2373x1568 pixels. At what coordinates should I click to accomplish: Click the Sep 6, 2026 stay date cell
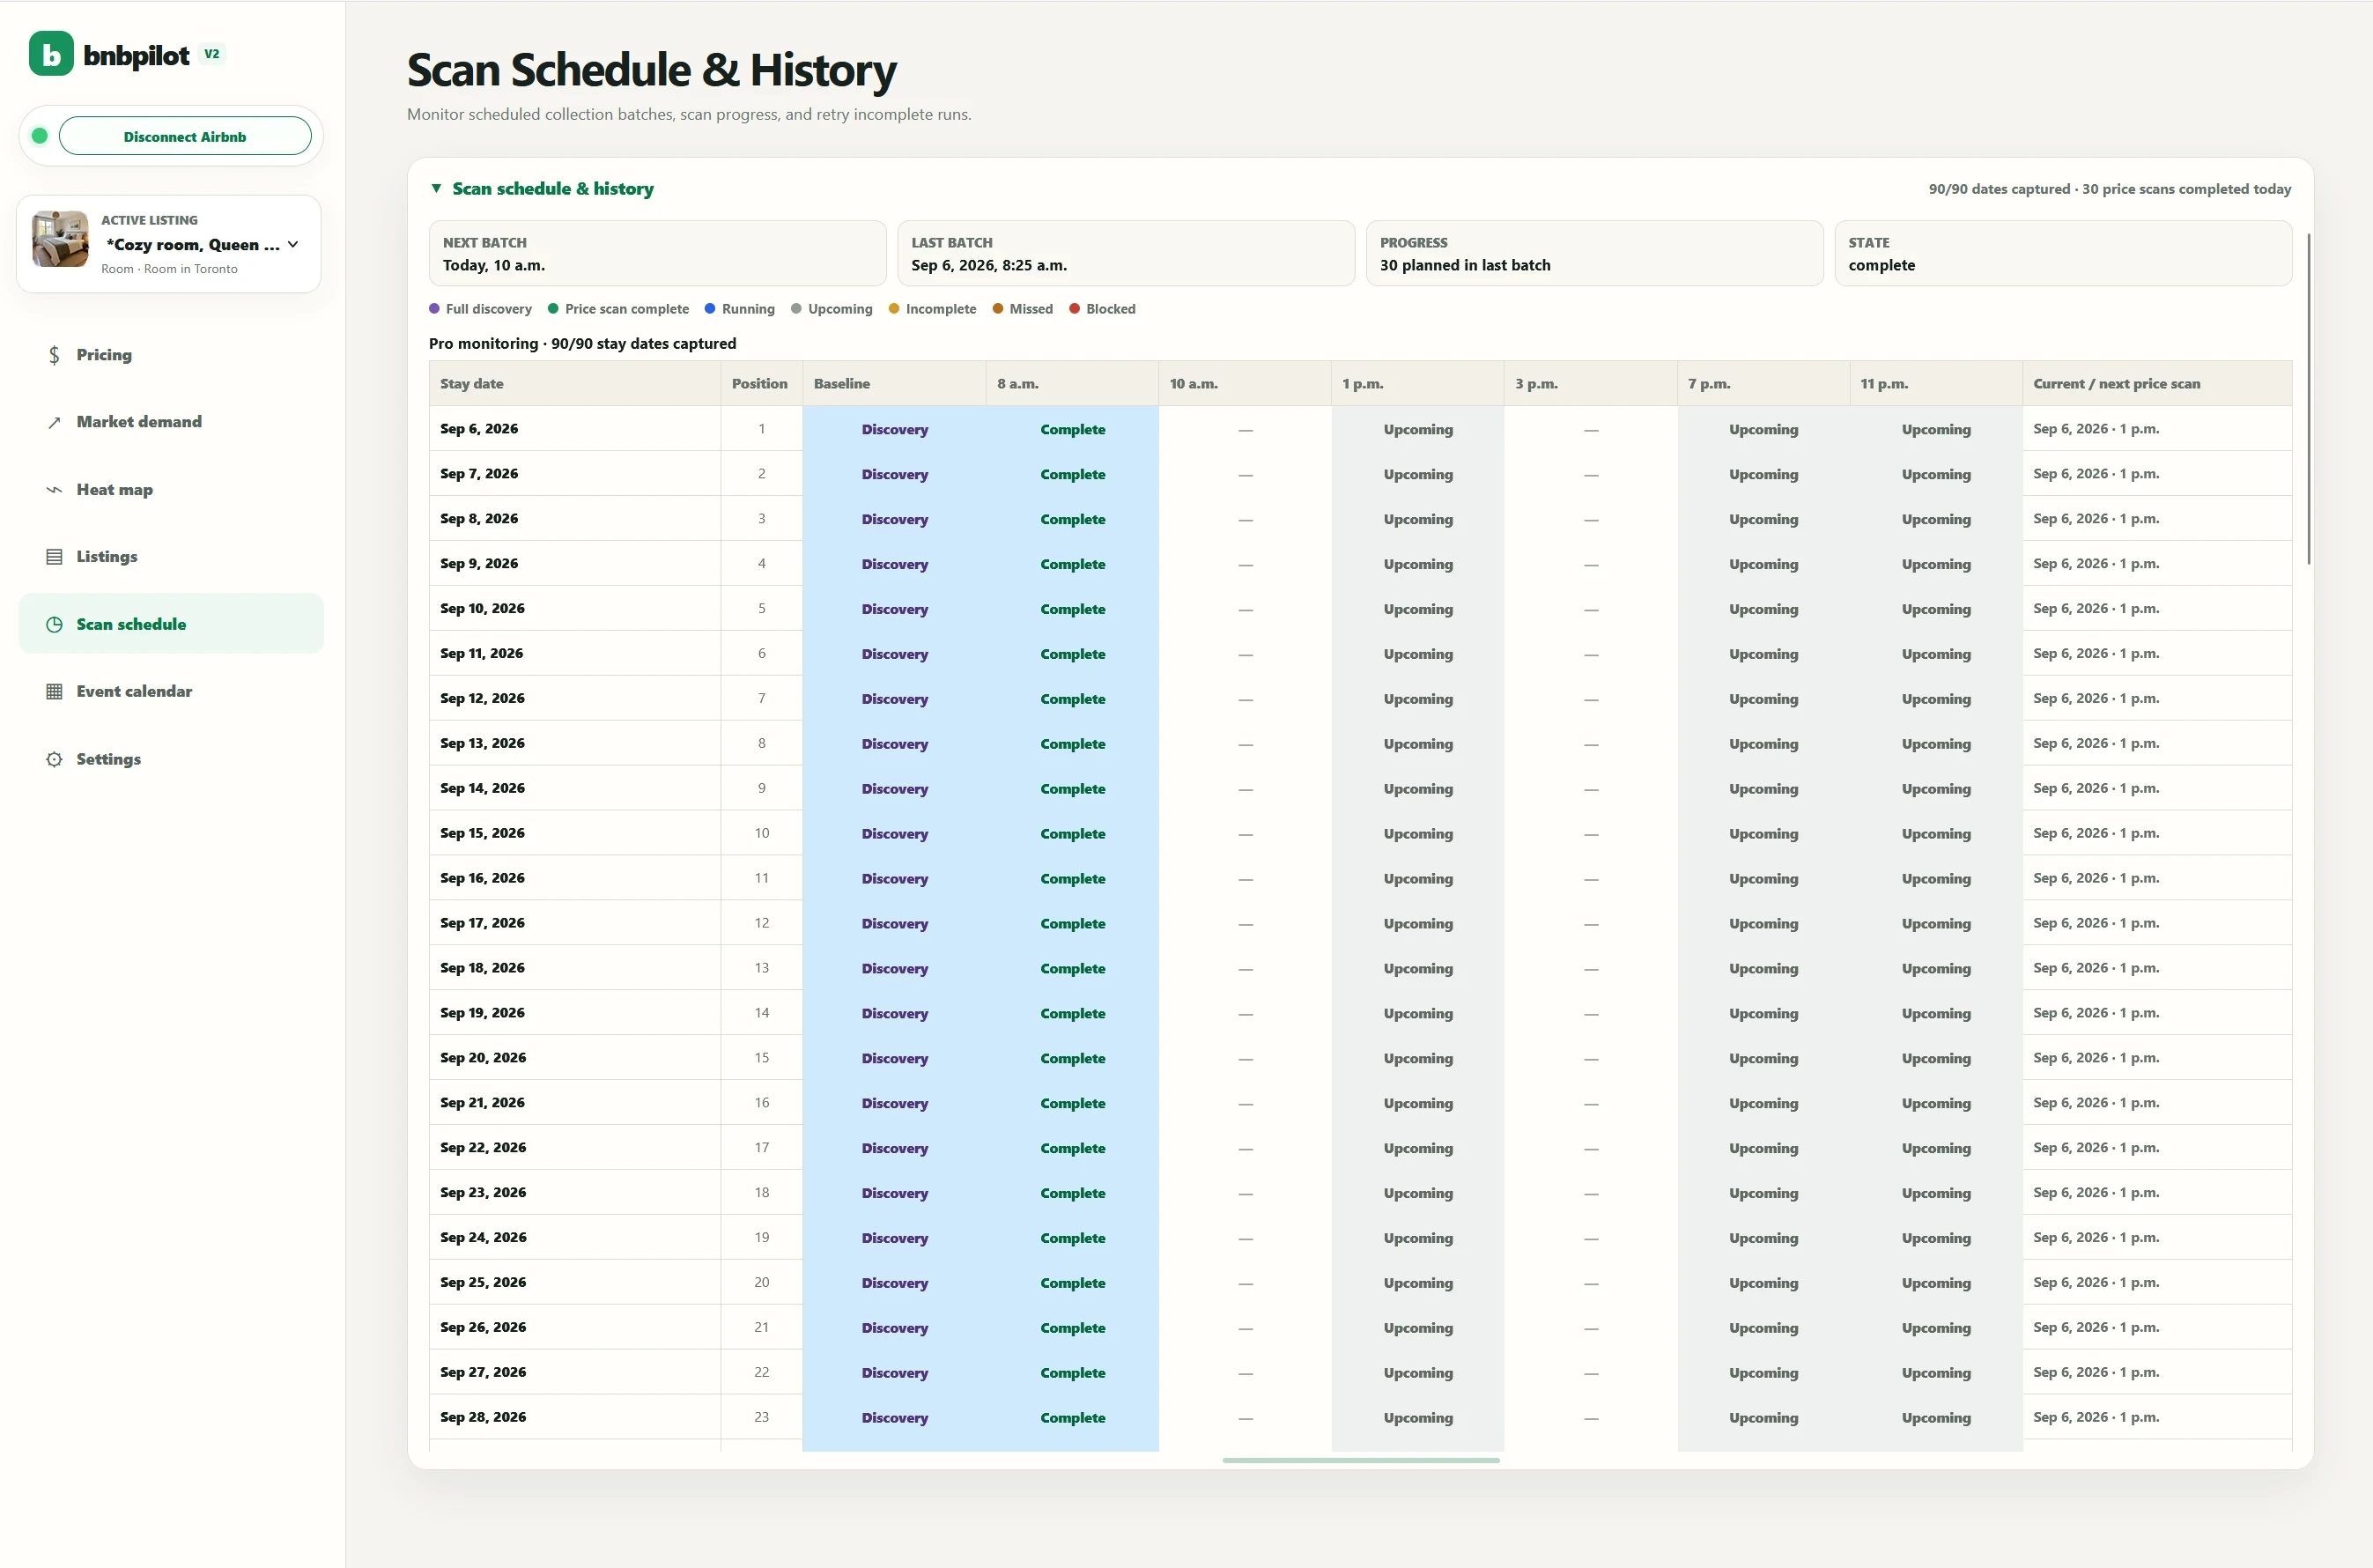point(575,429)
